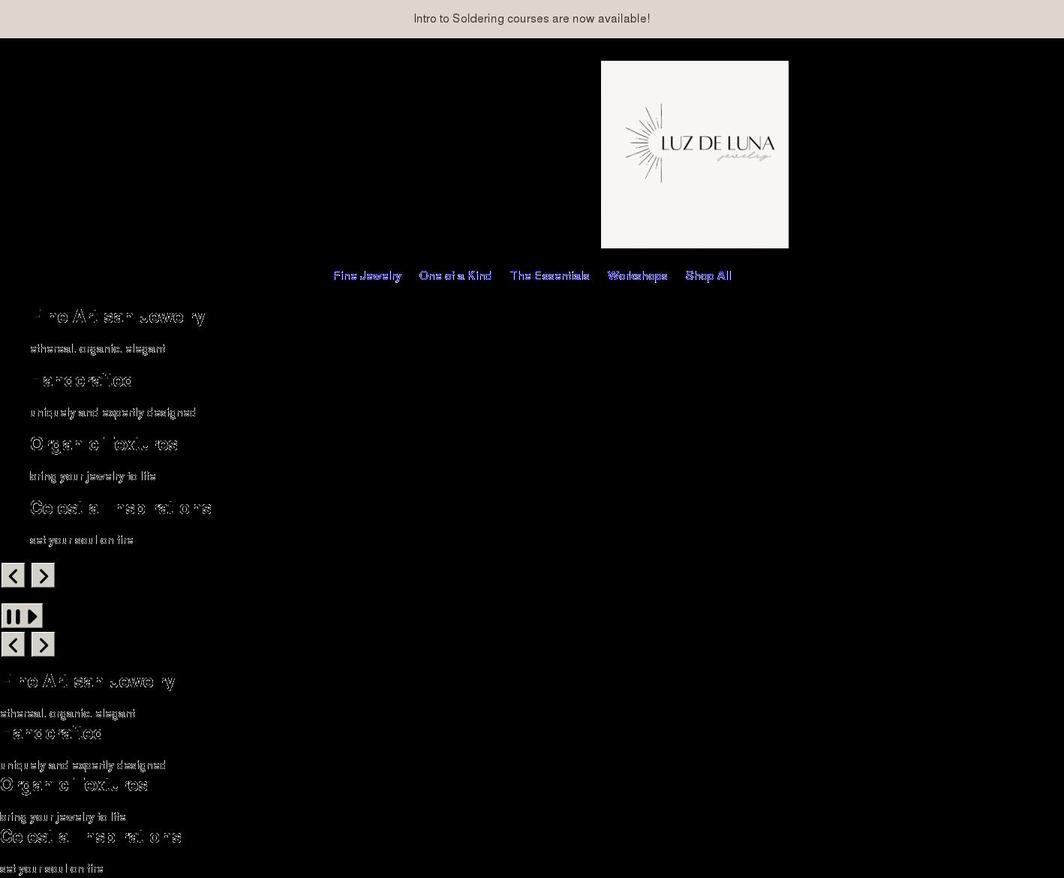Click previous arrow on upper slideshow controls
The width and height of the screenshot is (1064, 878).
[x=13, y=575]
